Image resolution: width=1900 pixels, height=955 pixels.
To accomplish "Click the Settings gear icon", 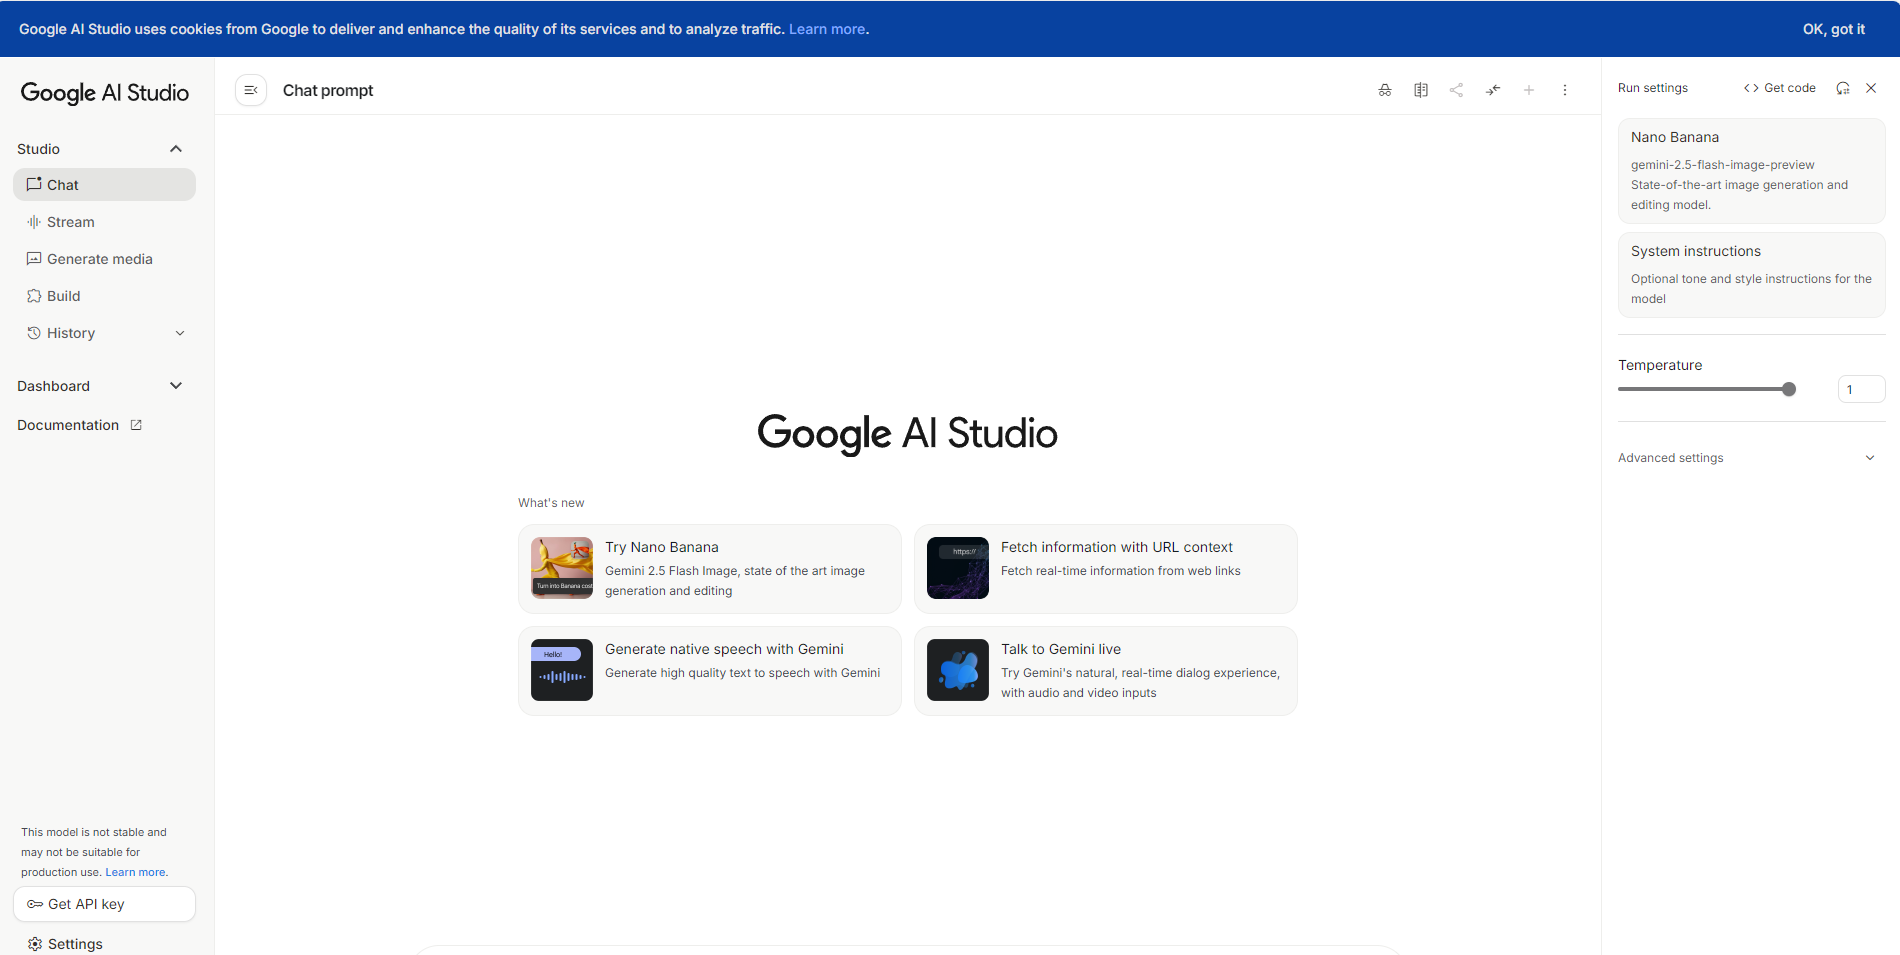I will [x=35, y=944].
